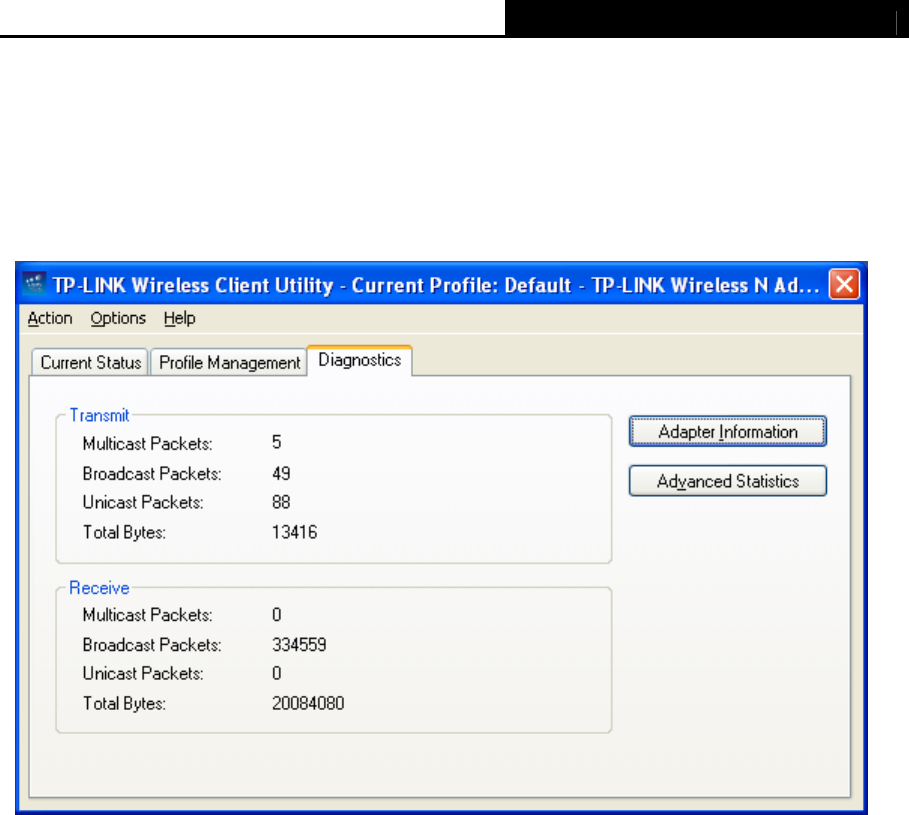This screenshot has height=815, width=909.
Task: Select Transmit Total Bytes value 13416
Action: (x=294, y=532)
